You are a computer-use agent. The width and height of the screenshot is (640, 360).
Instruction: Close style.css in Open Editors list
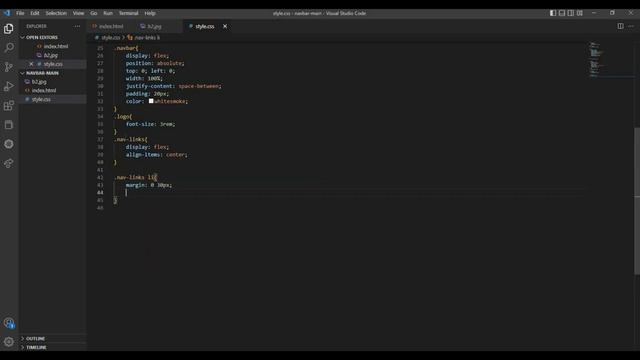31,64
